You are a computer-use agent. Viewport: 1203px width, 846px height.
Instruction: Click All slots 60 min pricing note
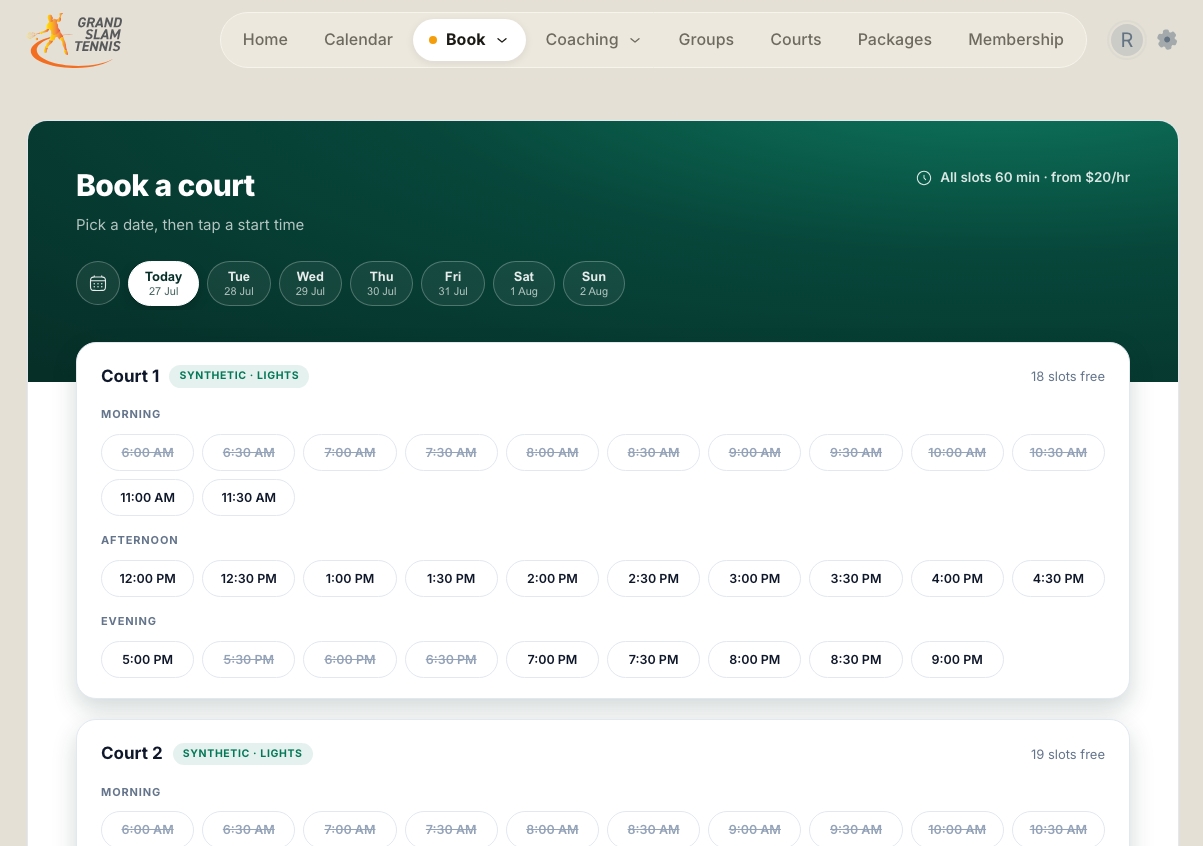(x=1023, y=178)
